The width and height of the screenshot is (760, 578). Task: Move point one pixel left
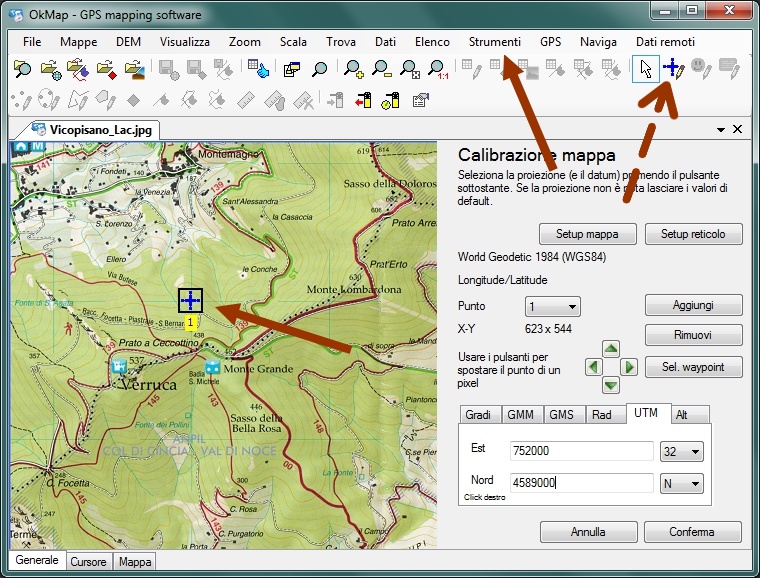(x=593, y=367)
